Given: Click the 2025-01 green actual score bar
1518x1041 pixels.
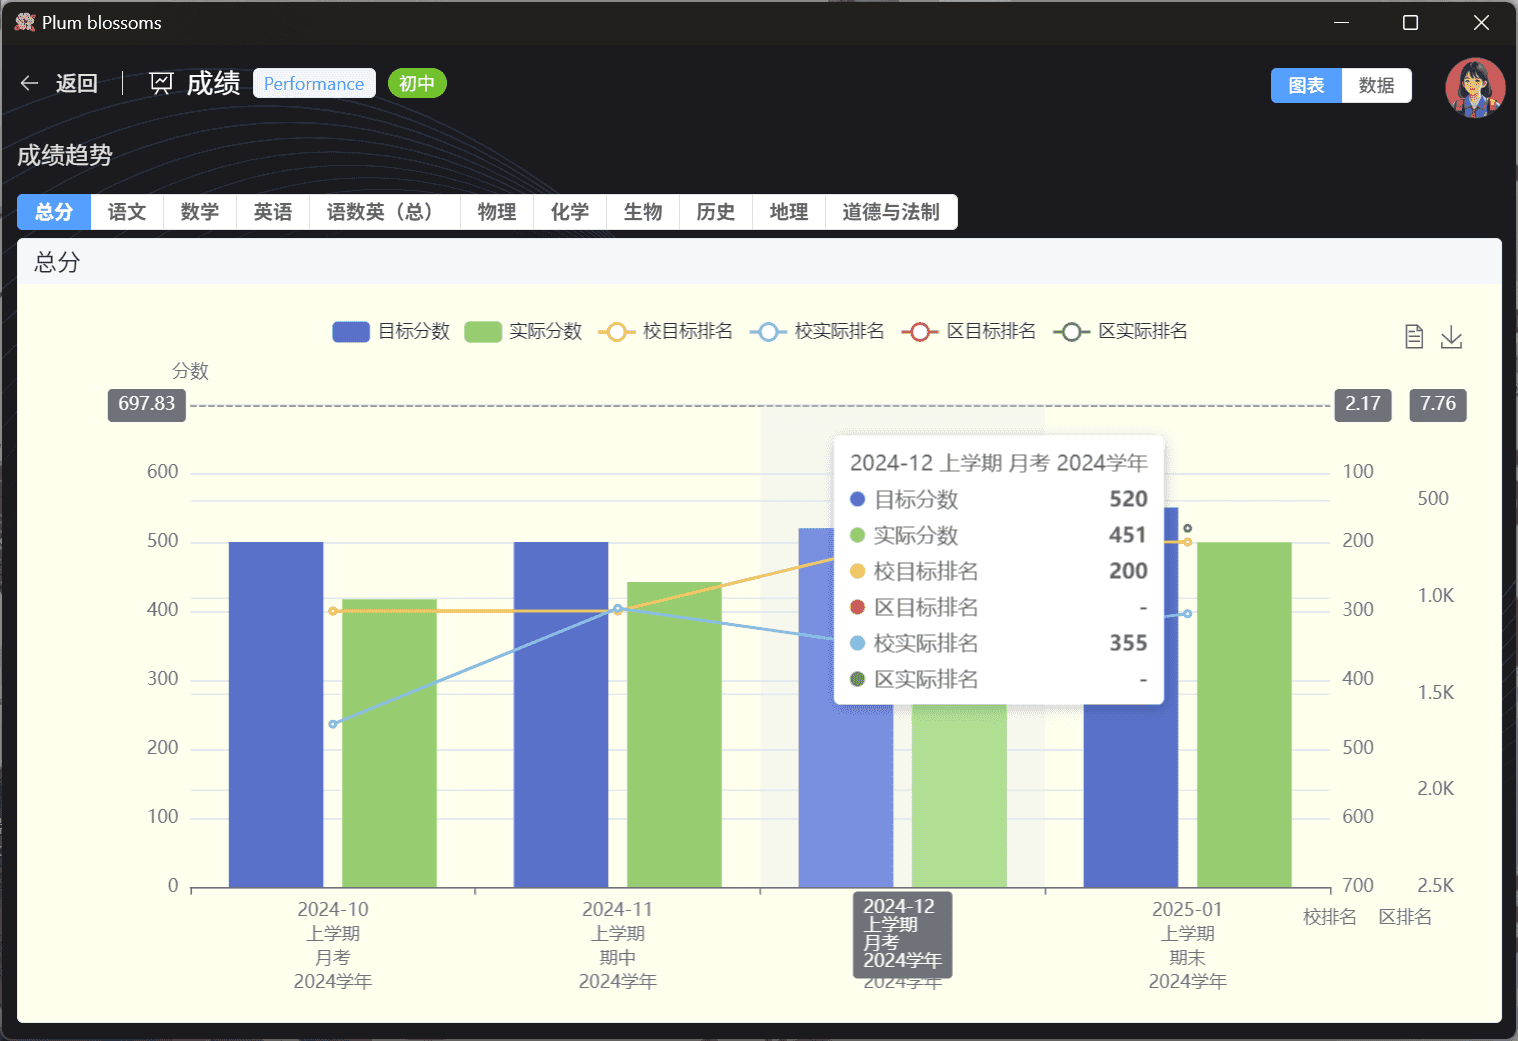Looking at the screenshot, I should pos(1244,714).
